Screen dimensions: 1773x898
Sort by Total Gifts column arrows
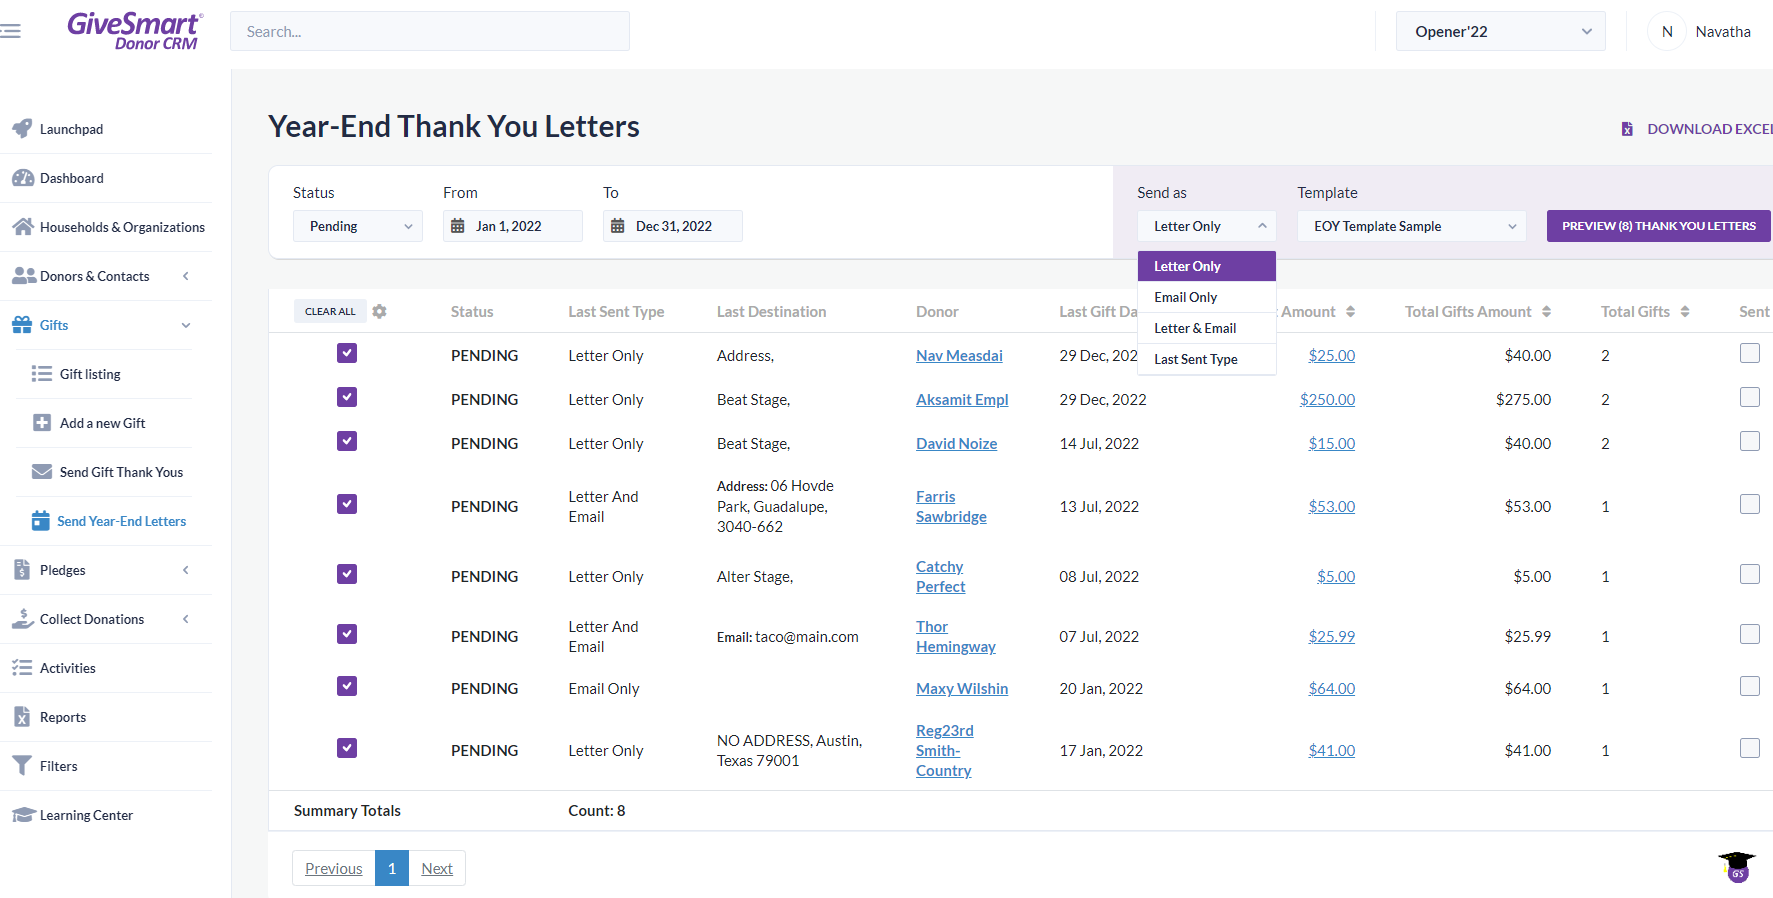coord(1685,312)
